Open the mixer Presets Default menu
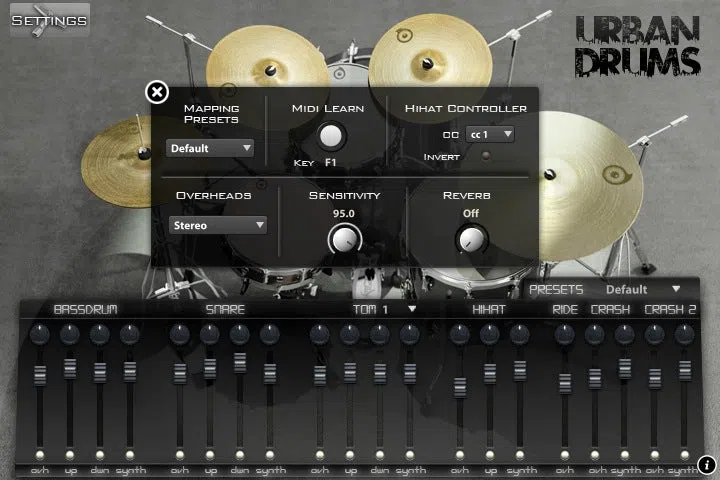 point(642,289)
